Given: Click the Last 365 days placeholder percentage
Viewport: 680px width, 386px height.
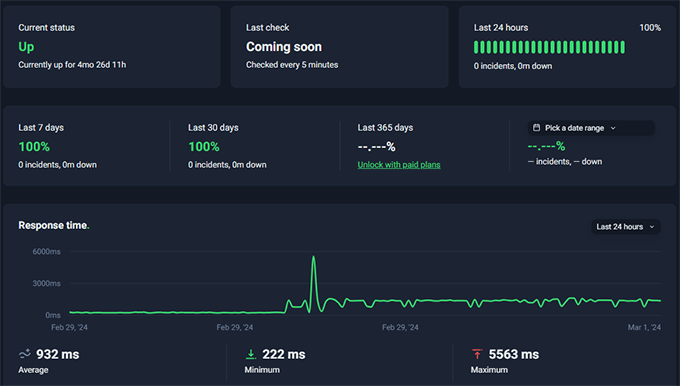Looking at the screenshot, I should (x=376, y=147).
